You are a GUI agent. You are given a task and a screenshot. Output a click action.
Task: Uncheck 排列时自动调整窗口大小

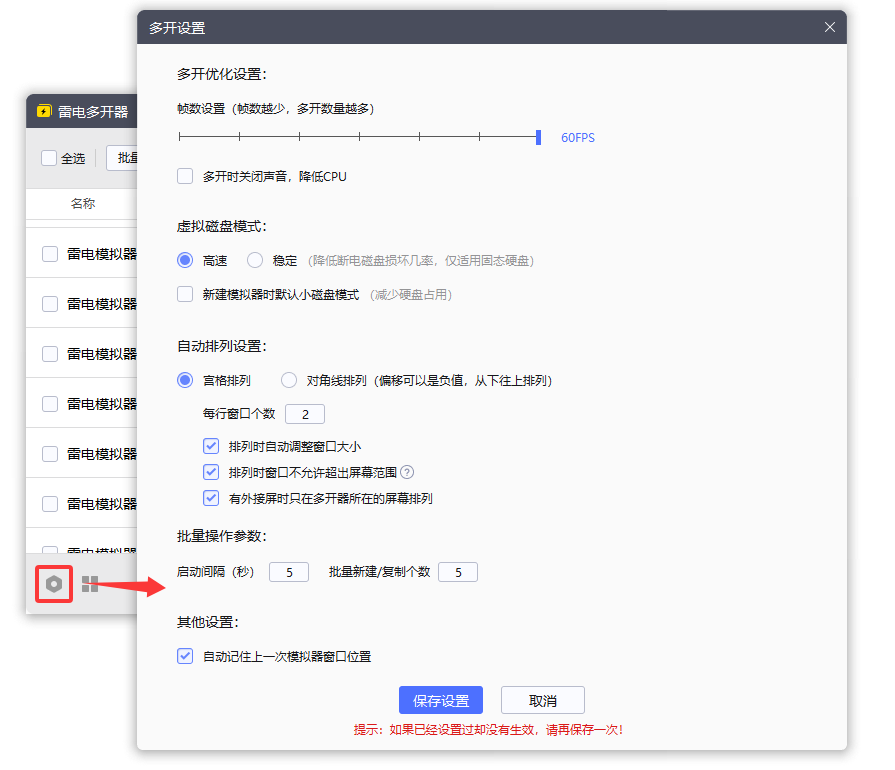click(x=211, y=446)
